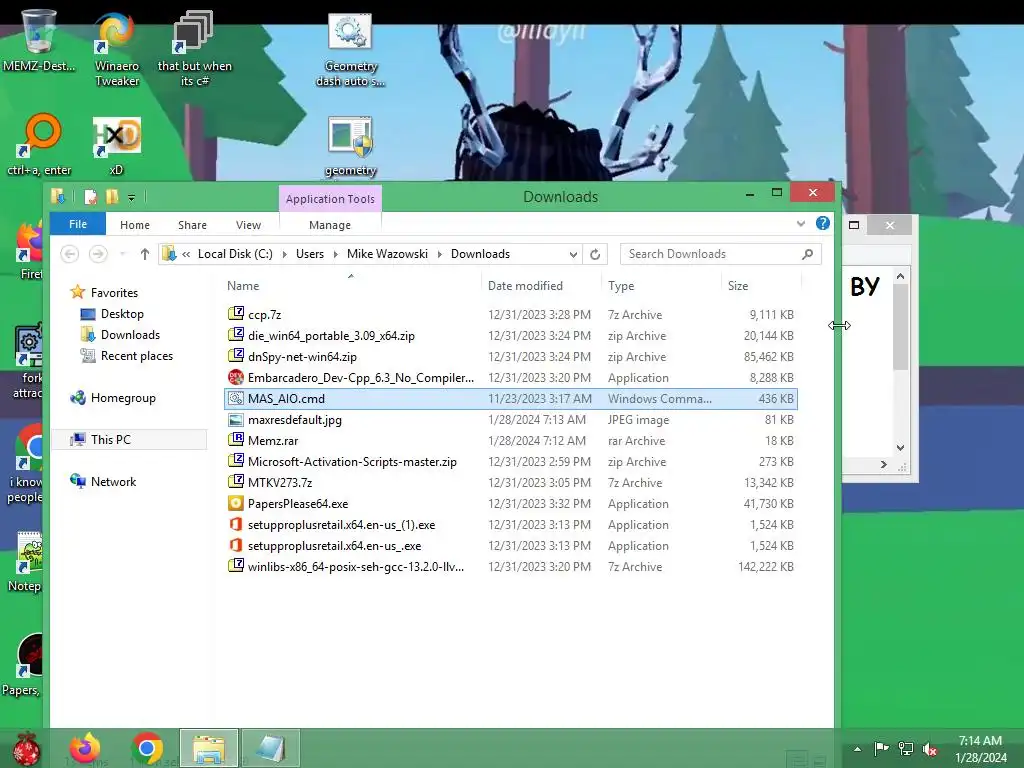1024x768 pixels.
Task: Switch to the View ribbon tab
Action: [248, 225]
